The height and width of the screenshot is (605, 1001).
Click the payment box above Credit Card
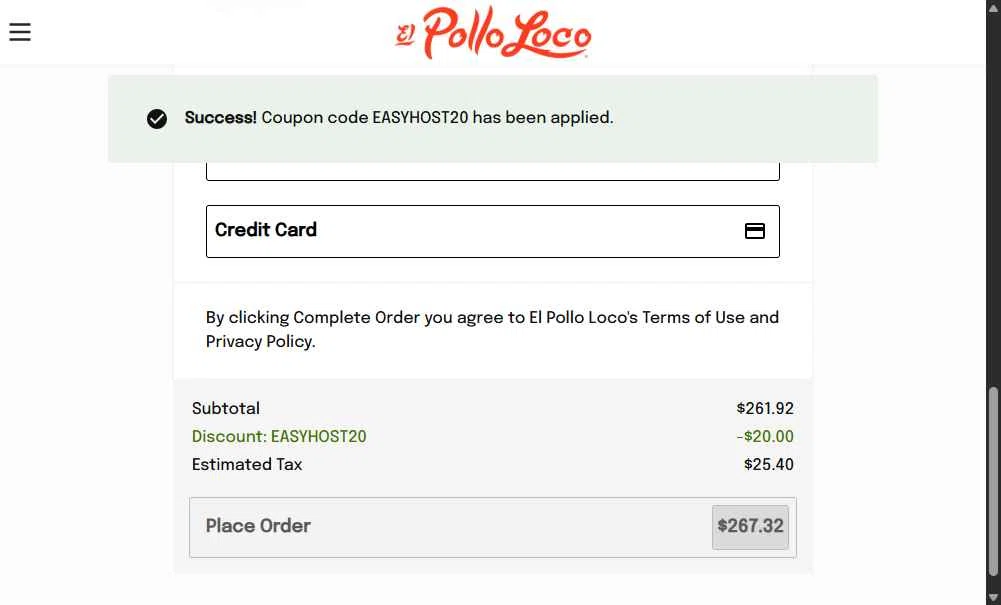(492, 170)
